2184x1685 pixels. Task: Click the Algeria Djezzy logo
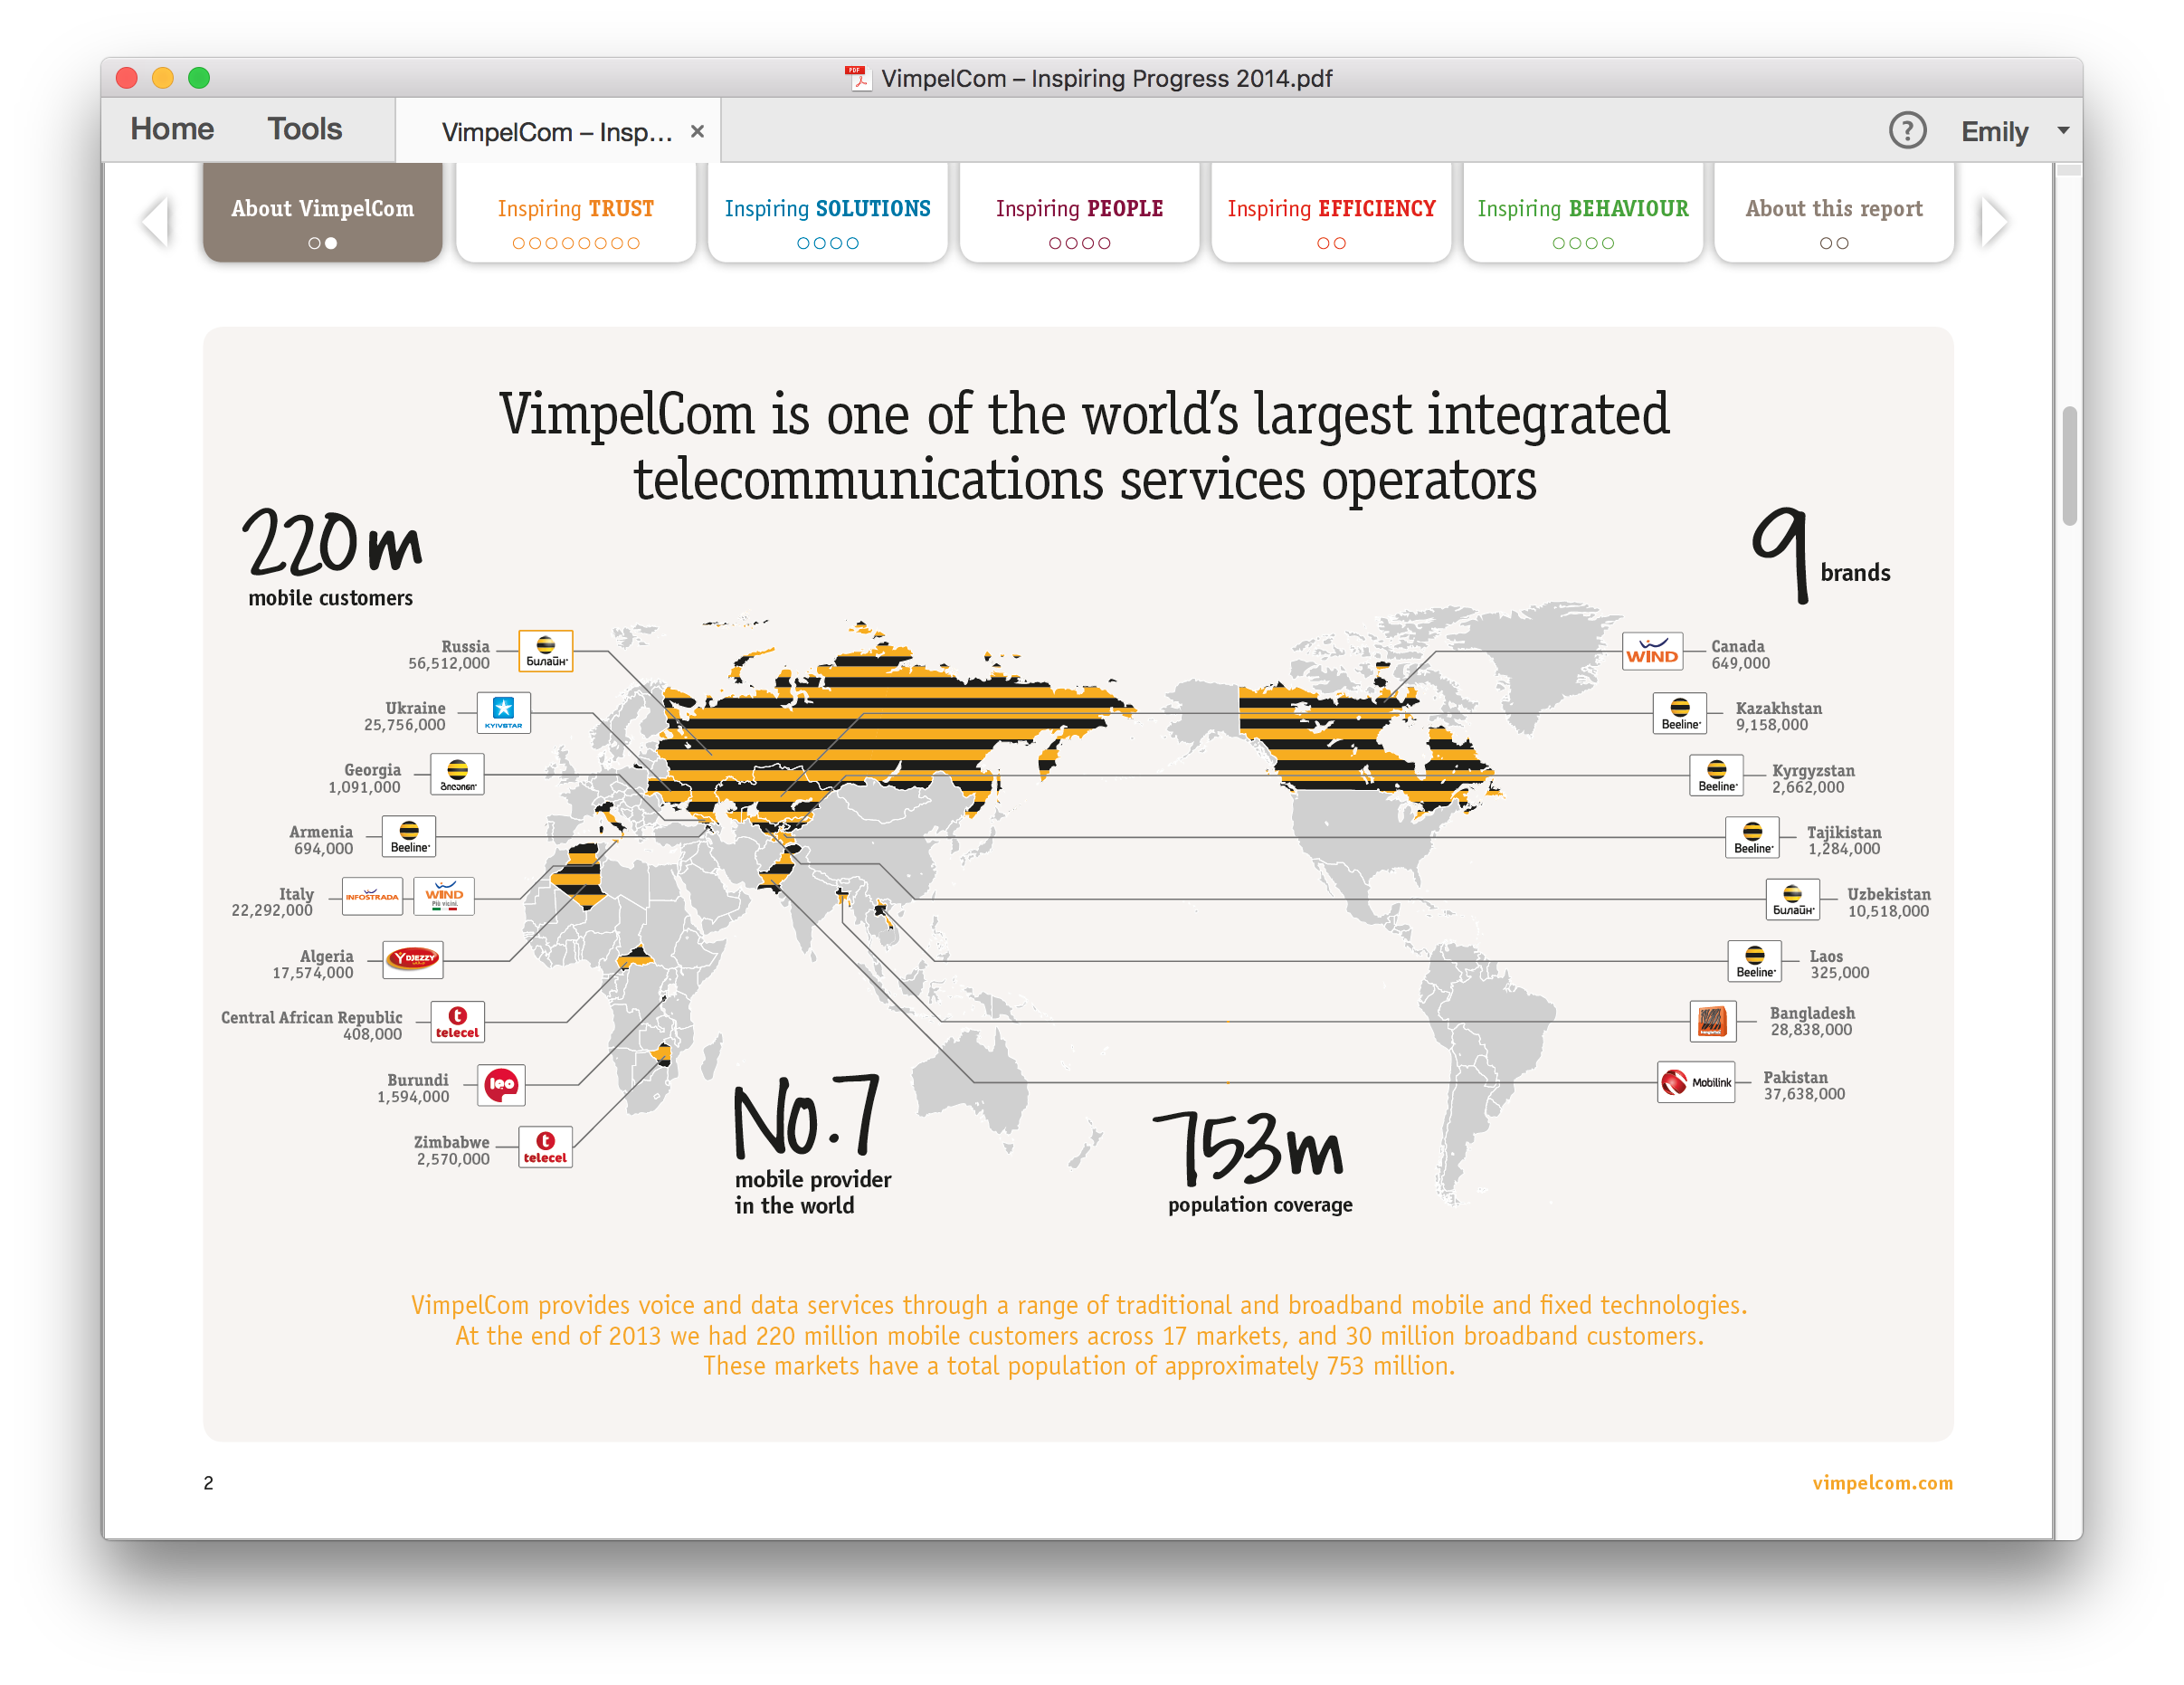413,960
